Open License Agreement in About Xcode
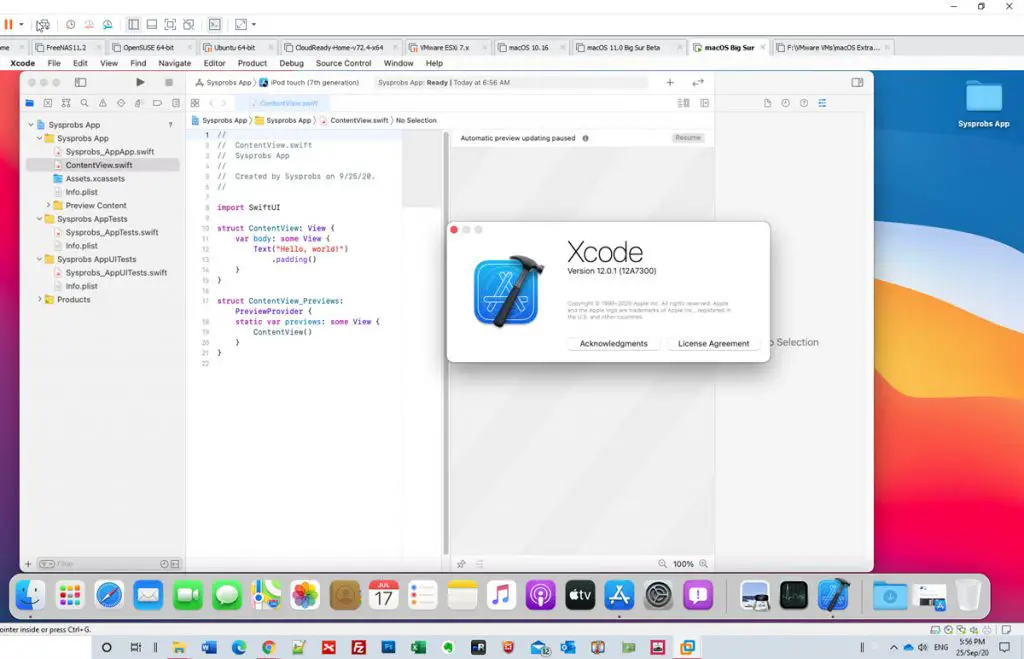This screenshot has height=659, width=1024. point(713,344)
